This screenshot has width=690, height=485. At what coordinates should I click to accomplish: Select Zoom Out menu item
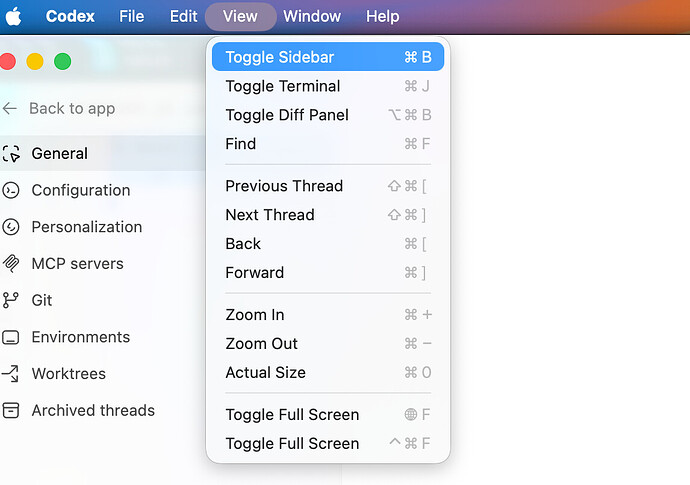(x=328, y=344)
